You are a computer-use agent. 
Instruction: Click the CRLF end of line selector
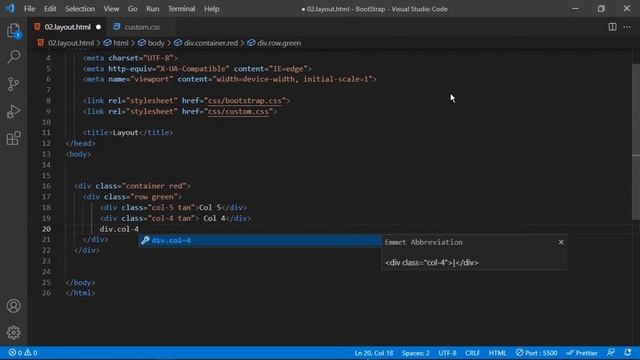472,353
